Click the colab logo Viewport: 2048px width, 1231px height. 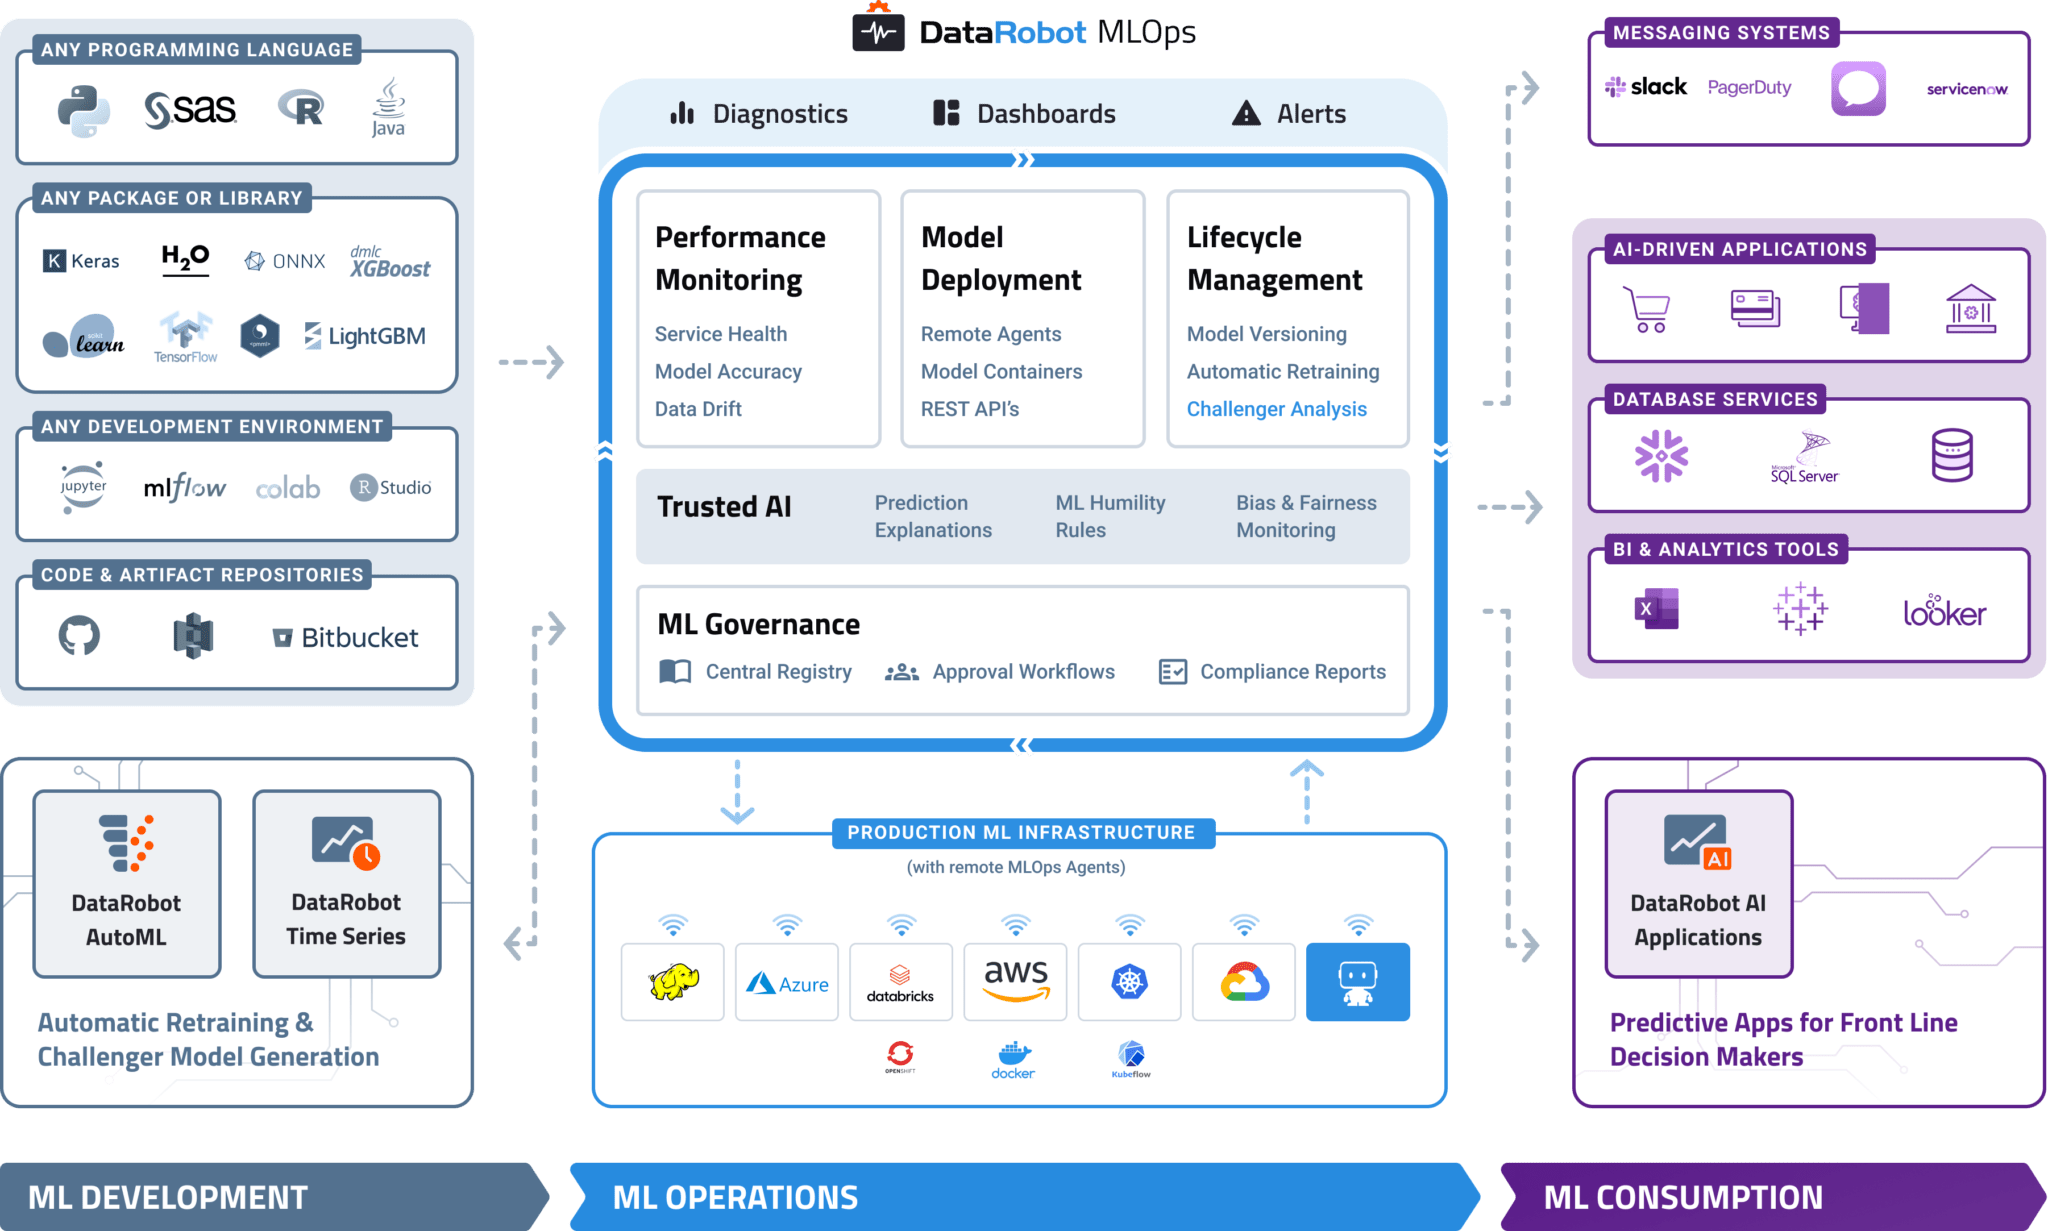pyautogui.click(x=288, y=488)
